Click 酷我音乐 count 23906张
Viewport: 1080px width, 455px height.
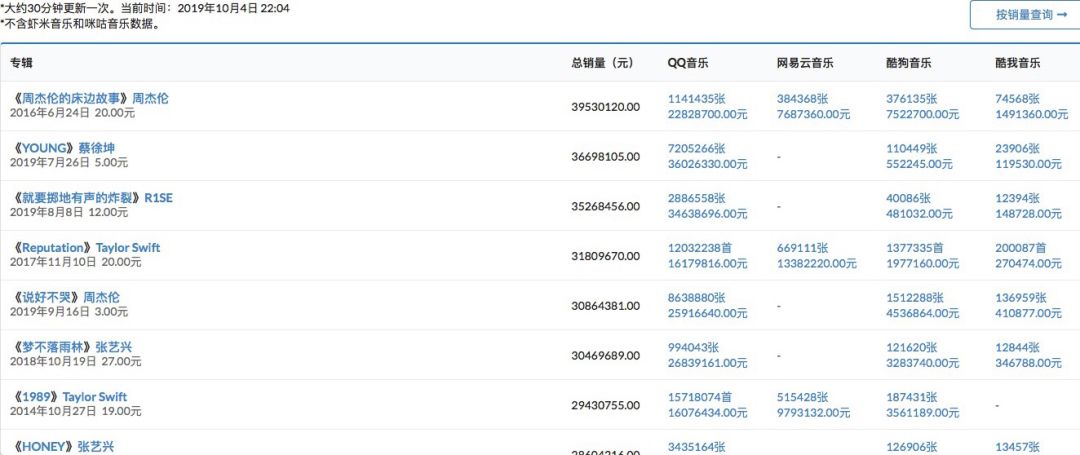1018,148
